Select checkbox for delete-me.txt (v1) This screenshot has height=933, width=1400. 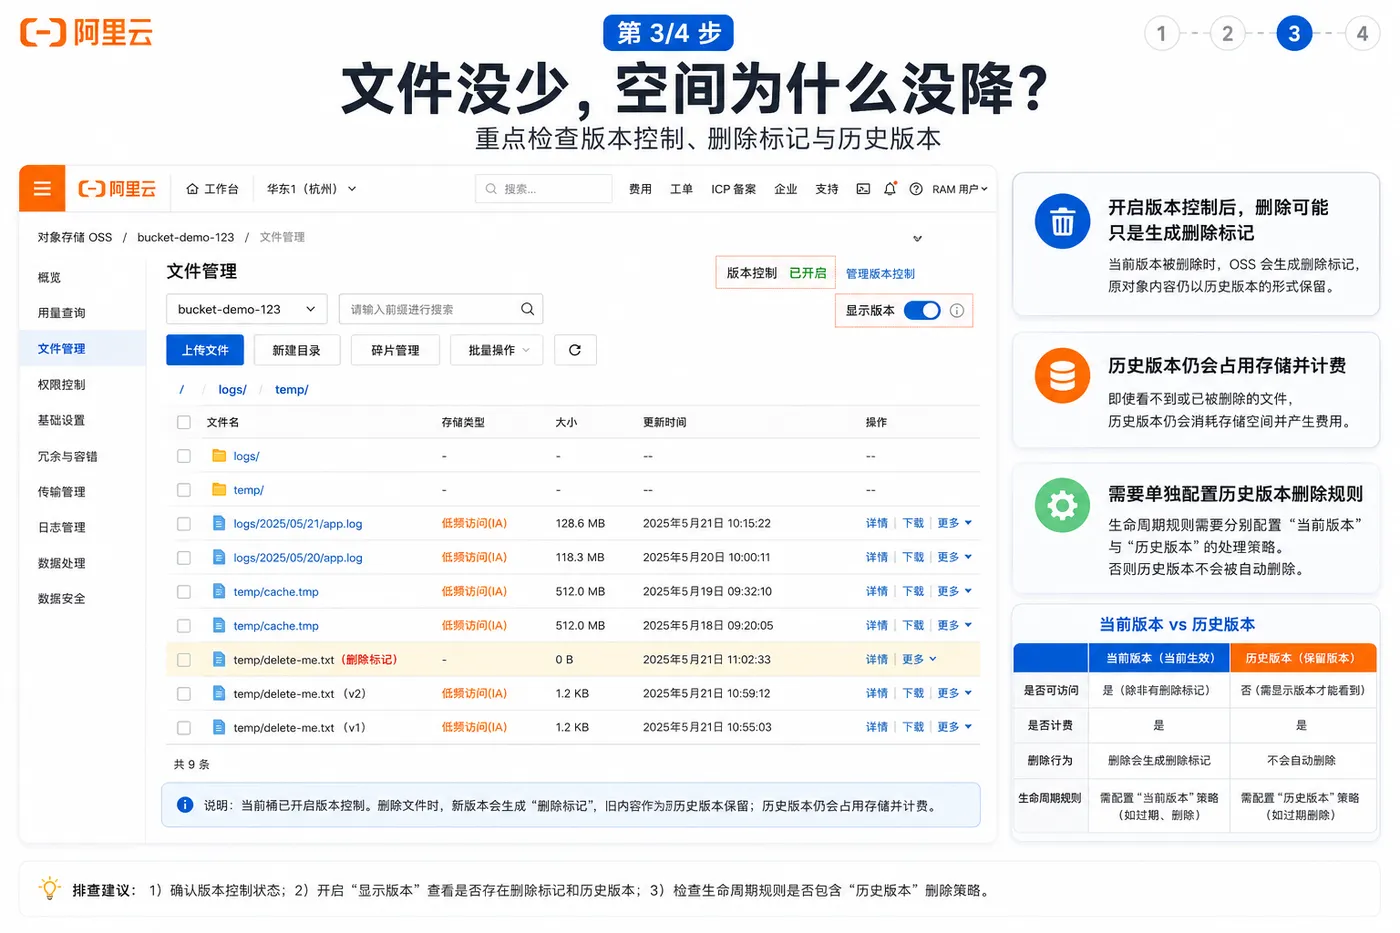point(184,727)
